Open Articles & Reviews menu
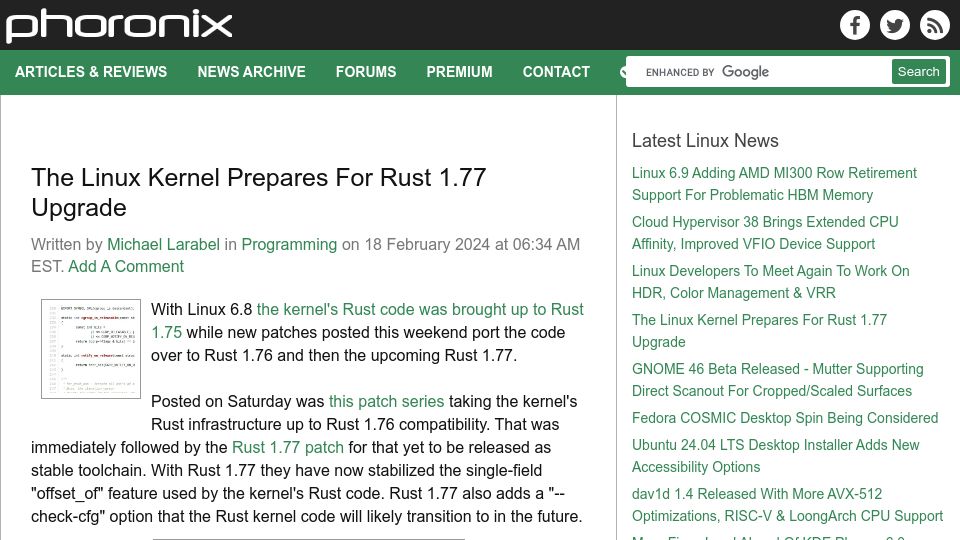This screenshot has width=960, height=540. click(91, 72)
